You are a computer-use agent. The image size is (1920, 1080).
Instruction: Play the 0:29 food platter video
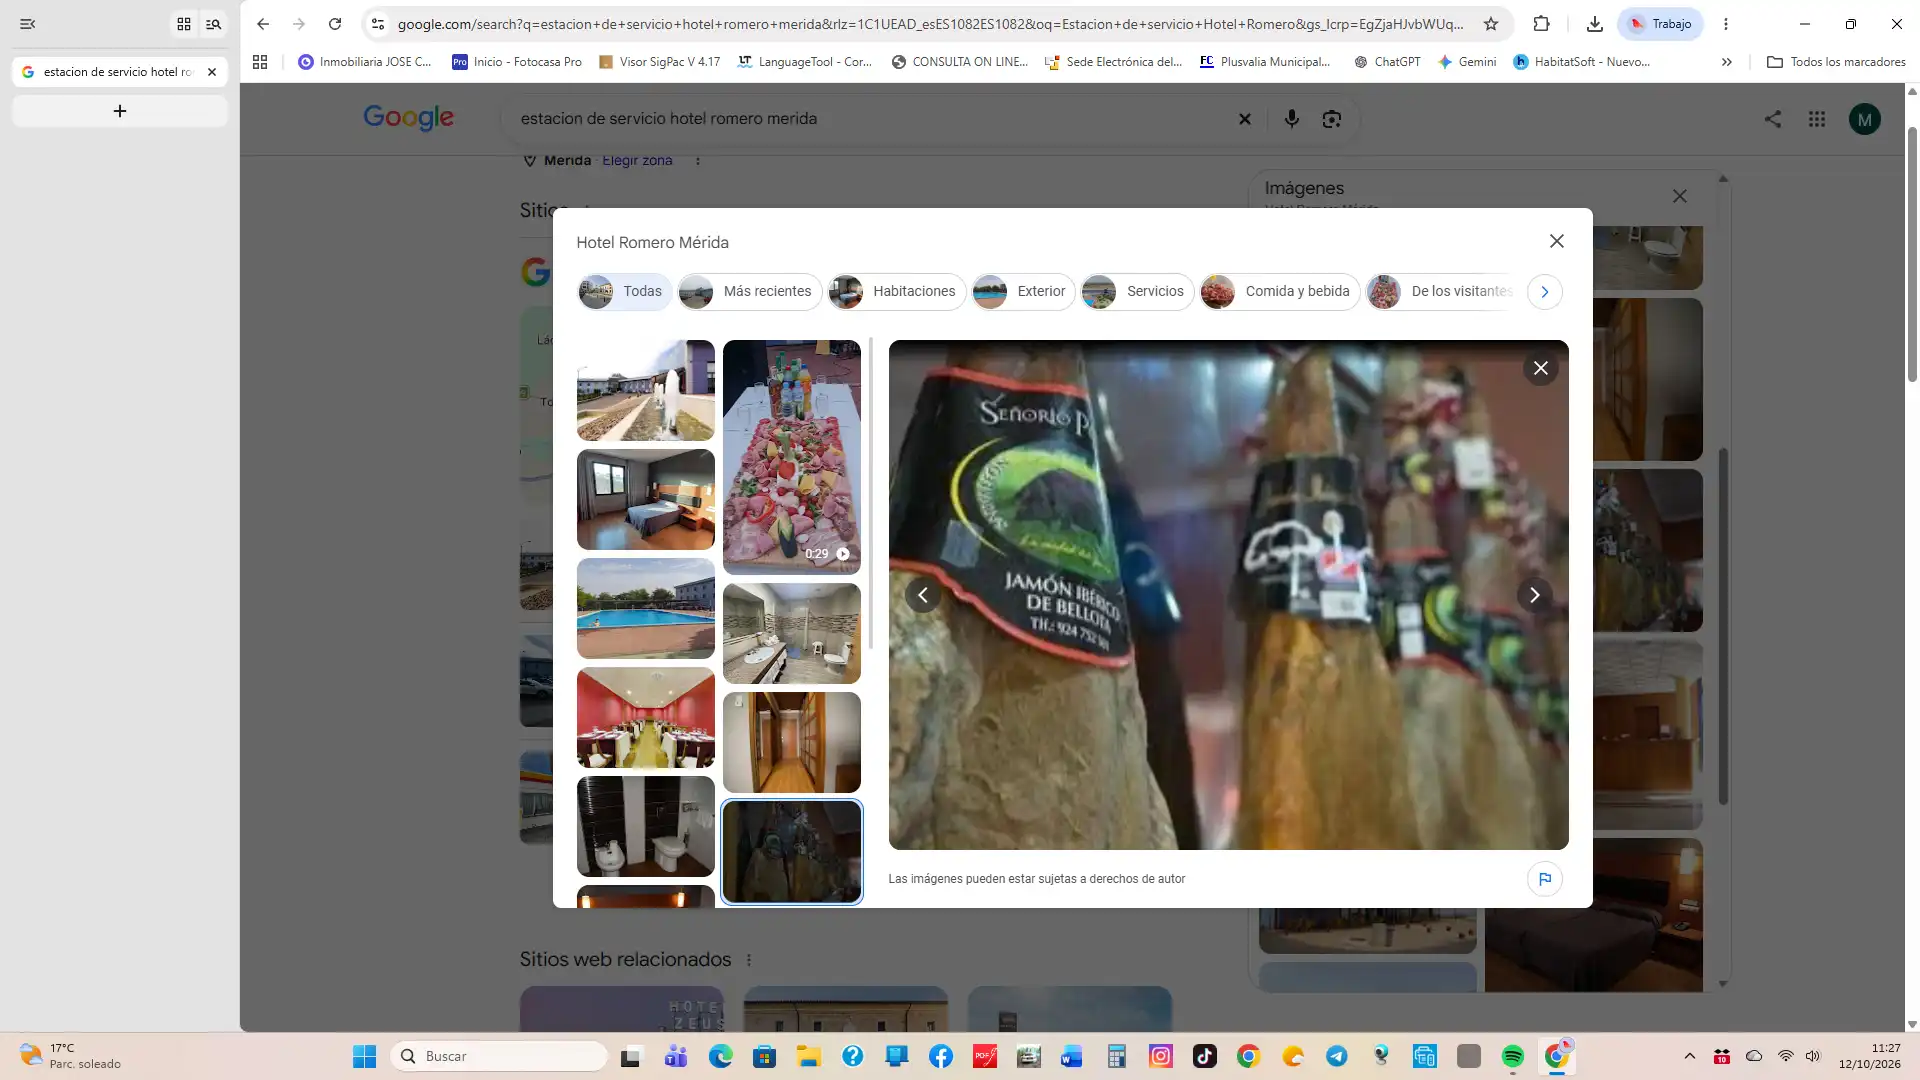[791, 457]
